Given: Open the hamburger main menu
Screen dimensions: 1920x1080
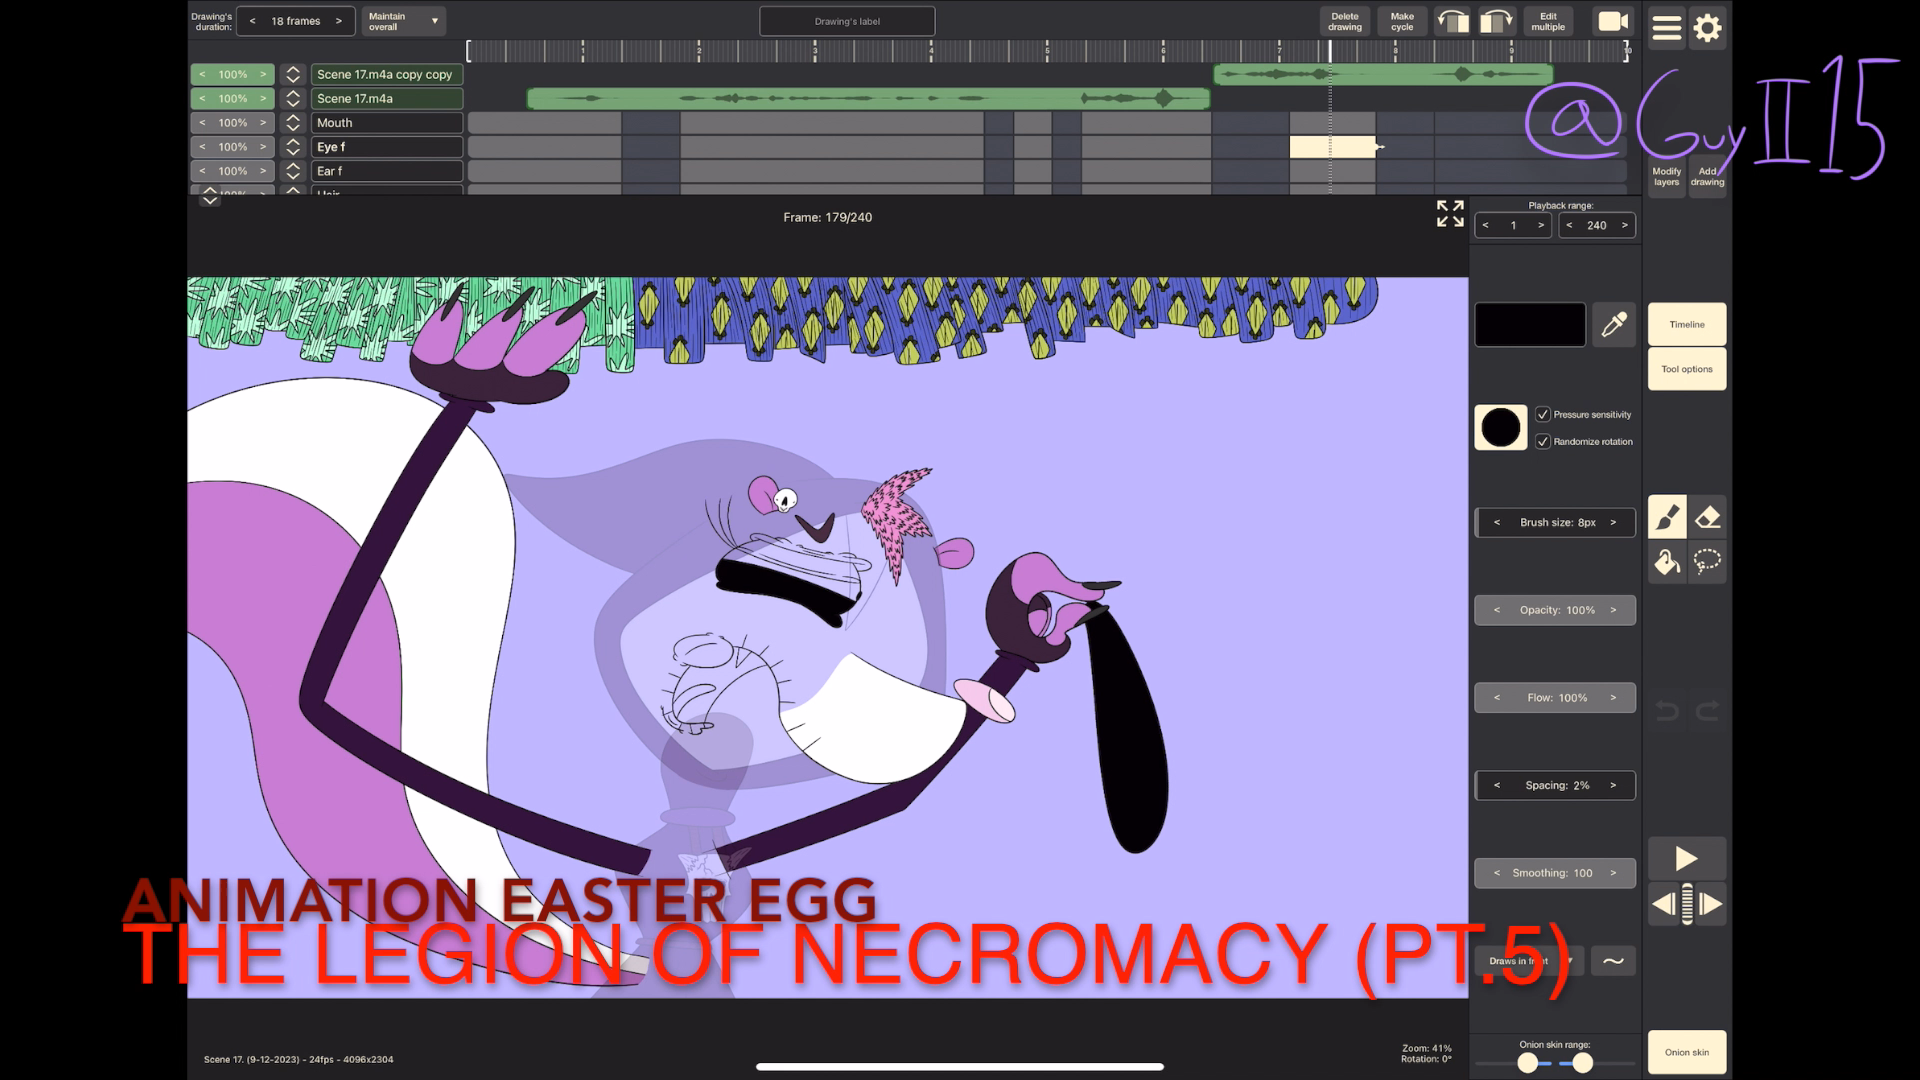Looking at the screenshot, I should coord(1666,28).
